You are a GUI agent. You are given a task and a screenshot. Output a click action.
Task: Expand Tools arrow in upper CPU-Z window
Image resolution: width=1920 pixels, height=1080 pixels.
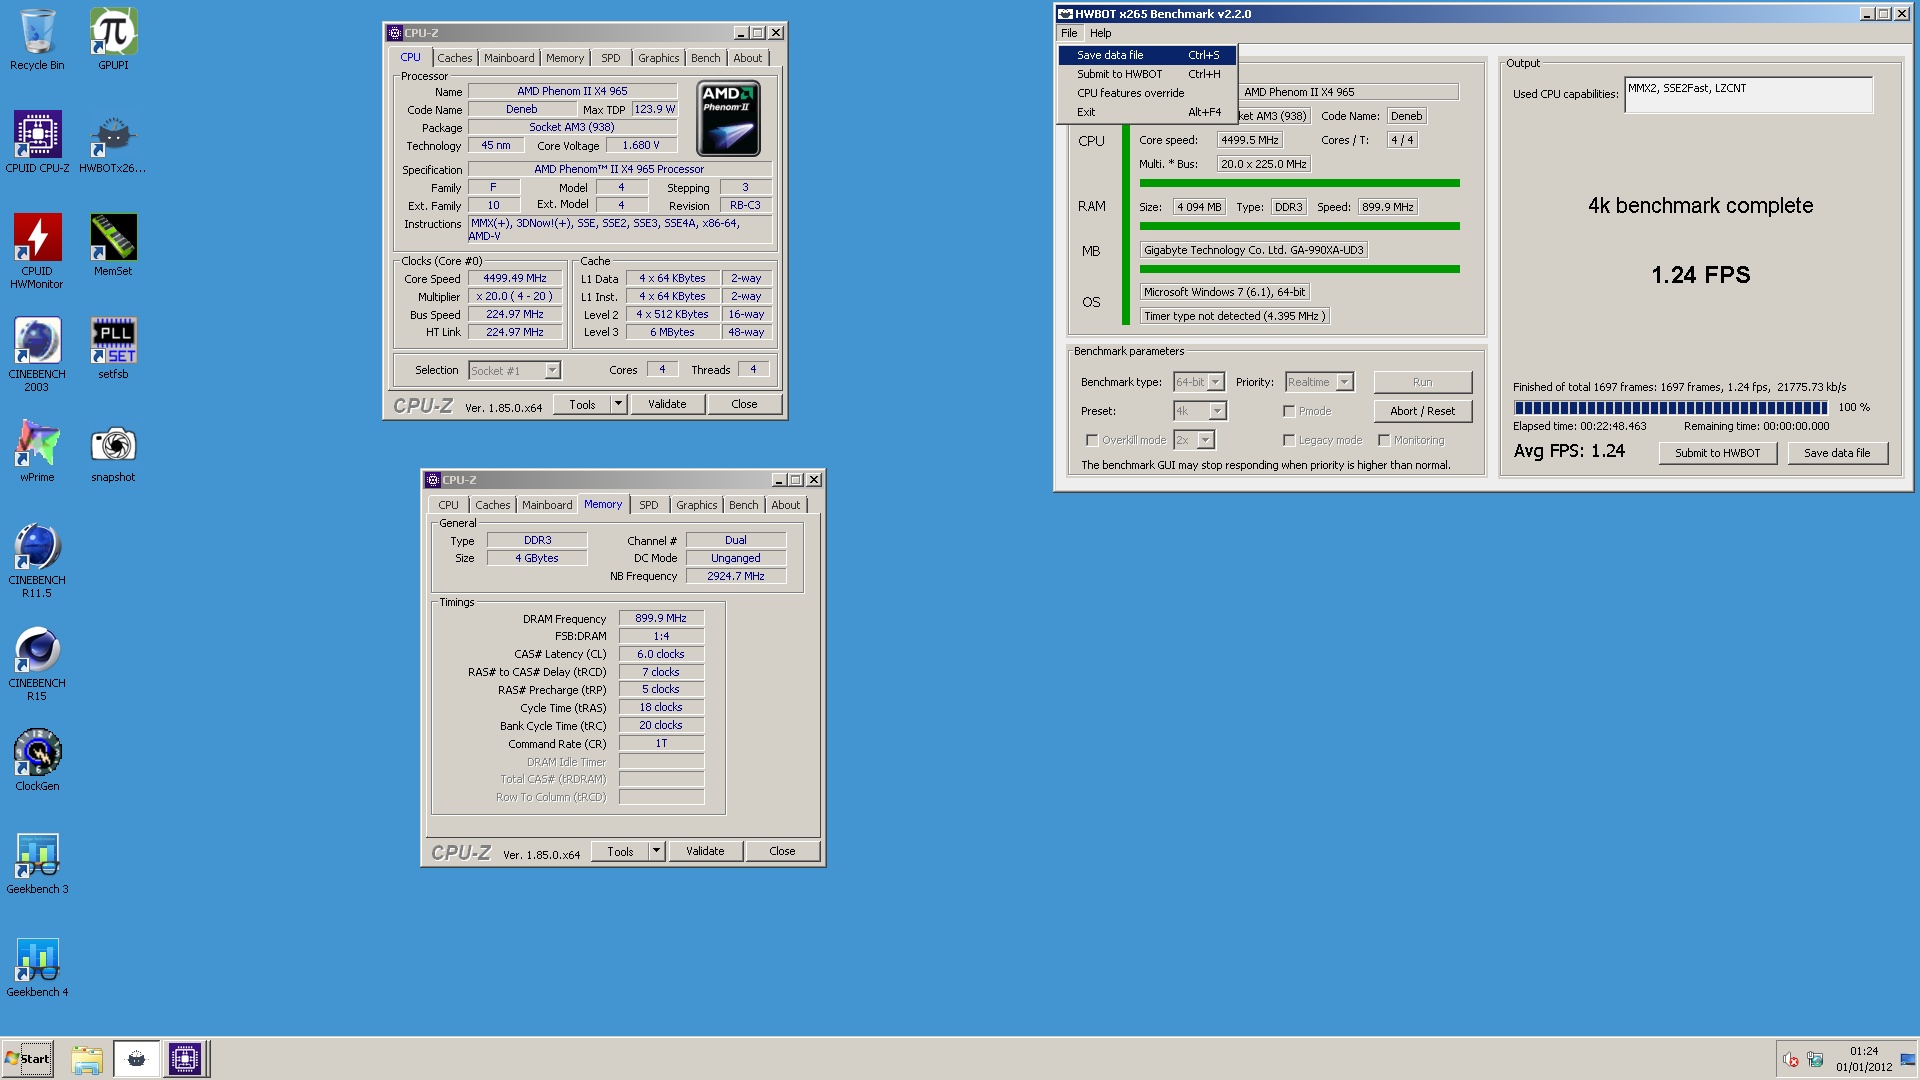tap(619, 404)
